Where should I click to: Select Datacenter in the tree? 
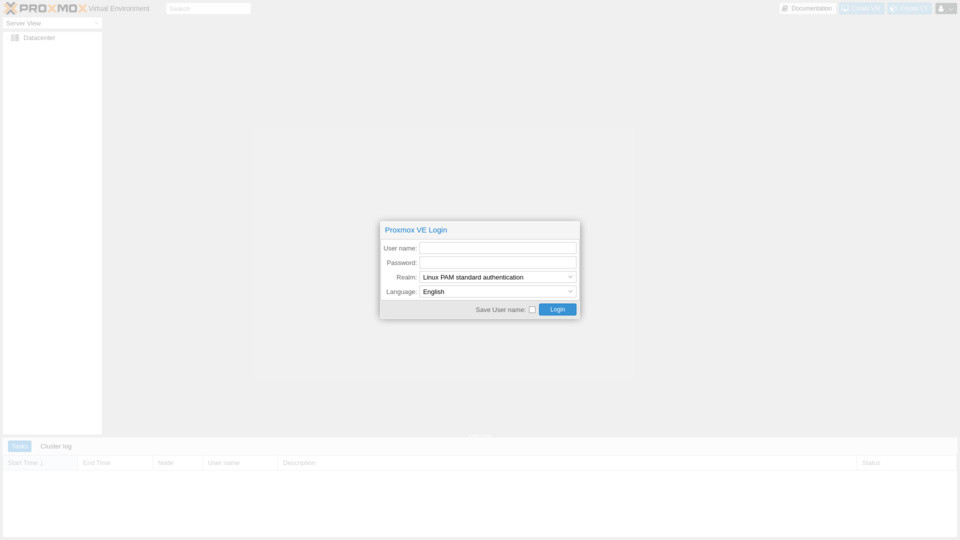(39, 38)
